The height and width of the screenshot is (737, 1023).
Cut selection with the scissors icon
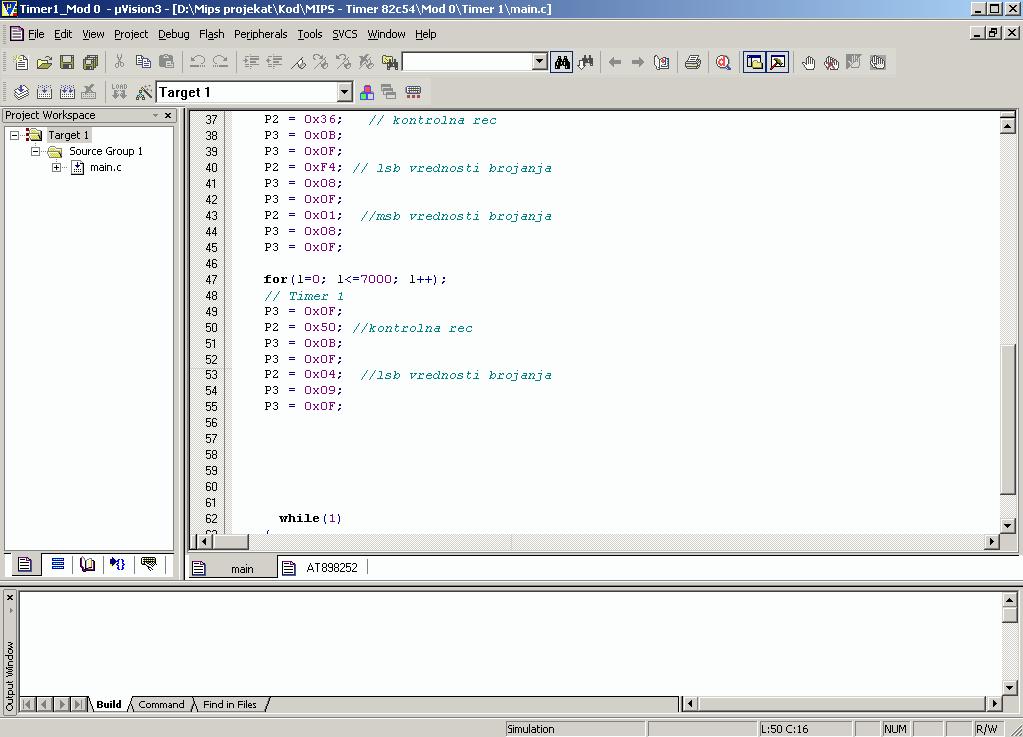(x=119, y=62)
